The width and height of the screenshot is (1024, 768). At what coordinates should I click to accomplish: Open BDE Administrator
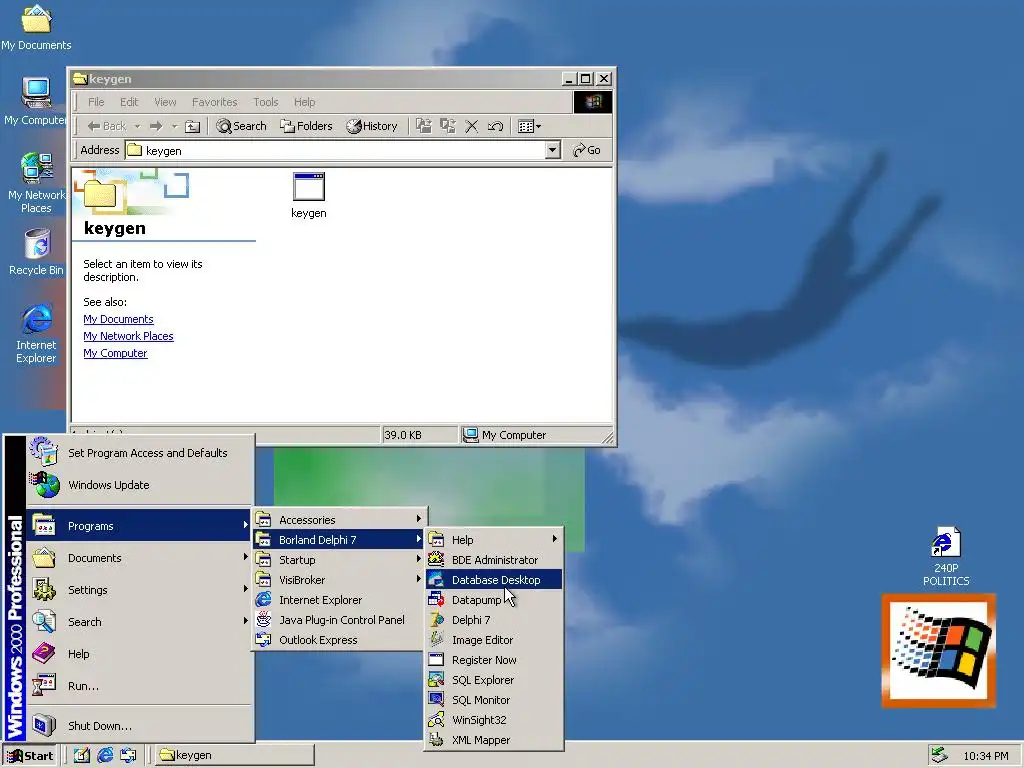(x=494, y=560)
